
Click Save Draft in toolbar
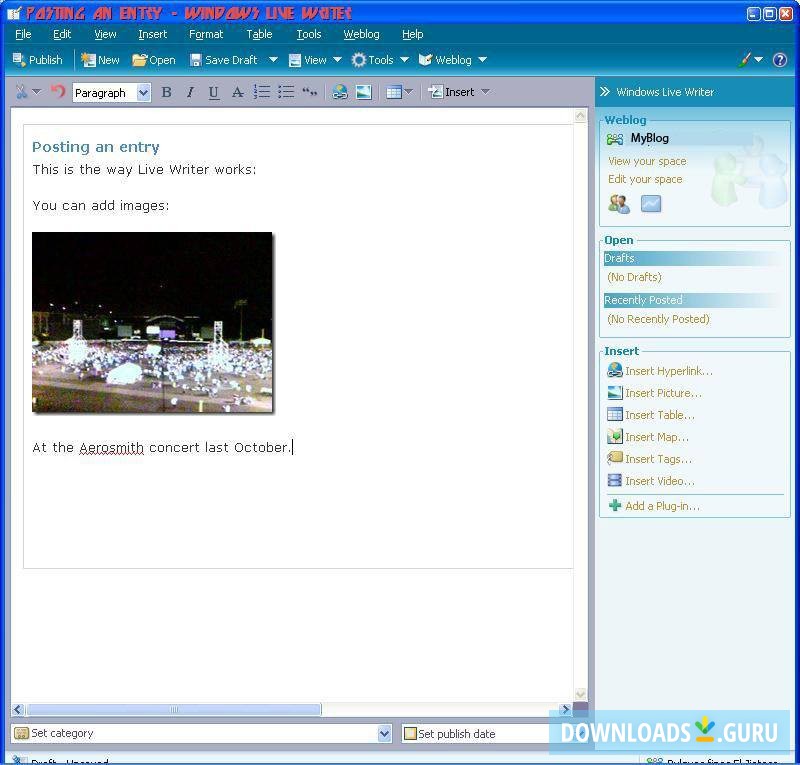click(224, 60)
